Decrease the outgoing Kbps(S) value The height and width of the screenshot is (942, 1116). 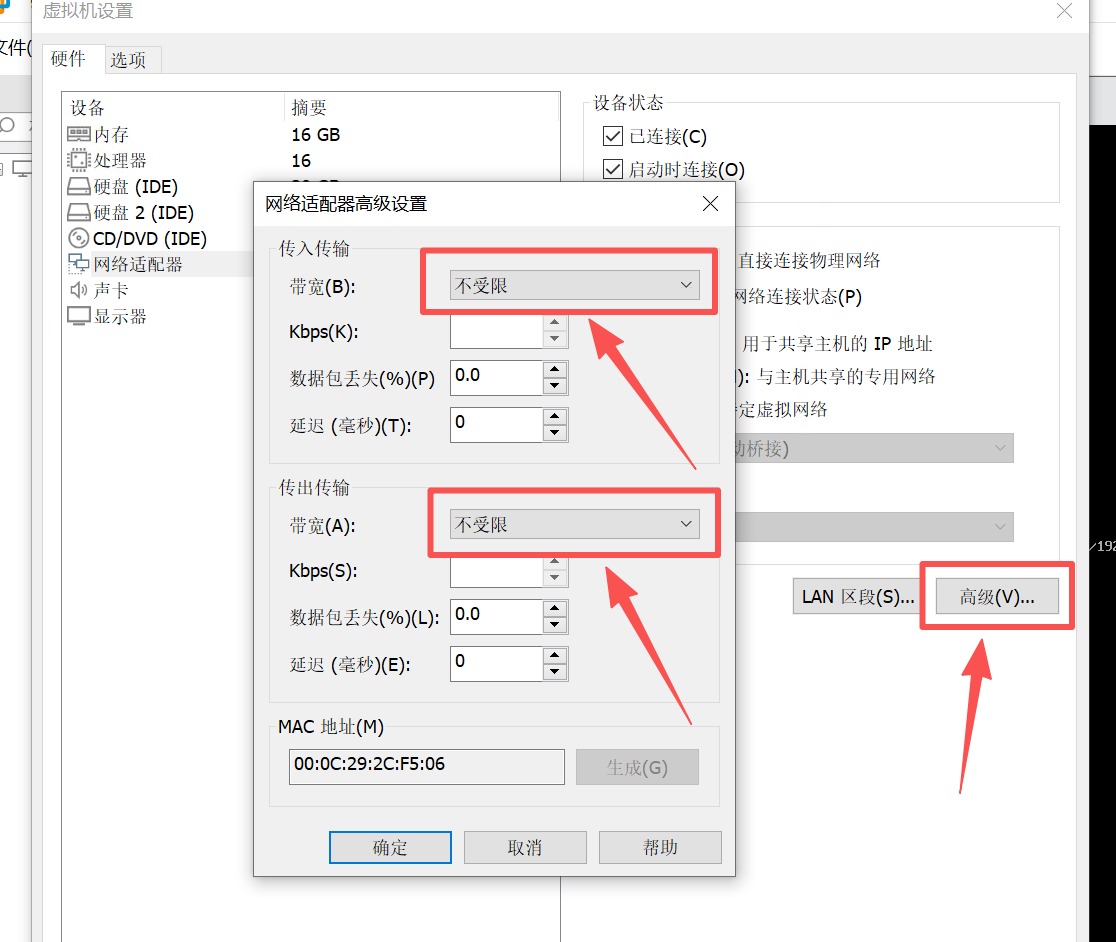point(554,578)
